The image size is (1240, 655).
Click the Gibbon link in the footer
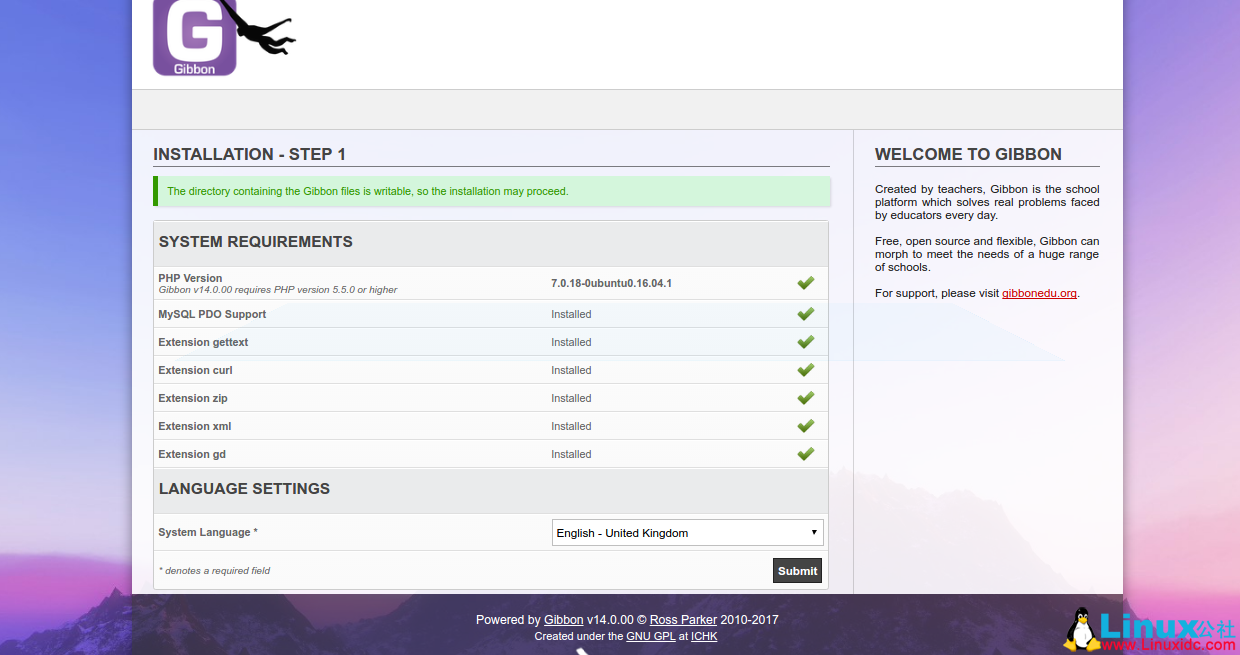tap(563, 620)
